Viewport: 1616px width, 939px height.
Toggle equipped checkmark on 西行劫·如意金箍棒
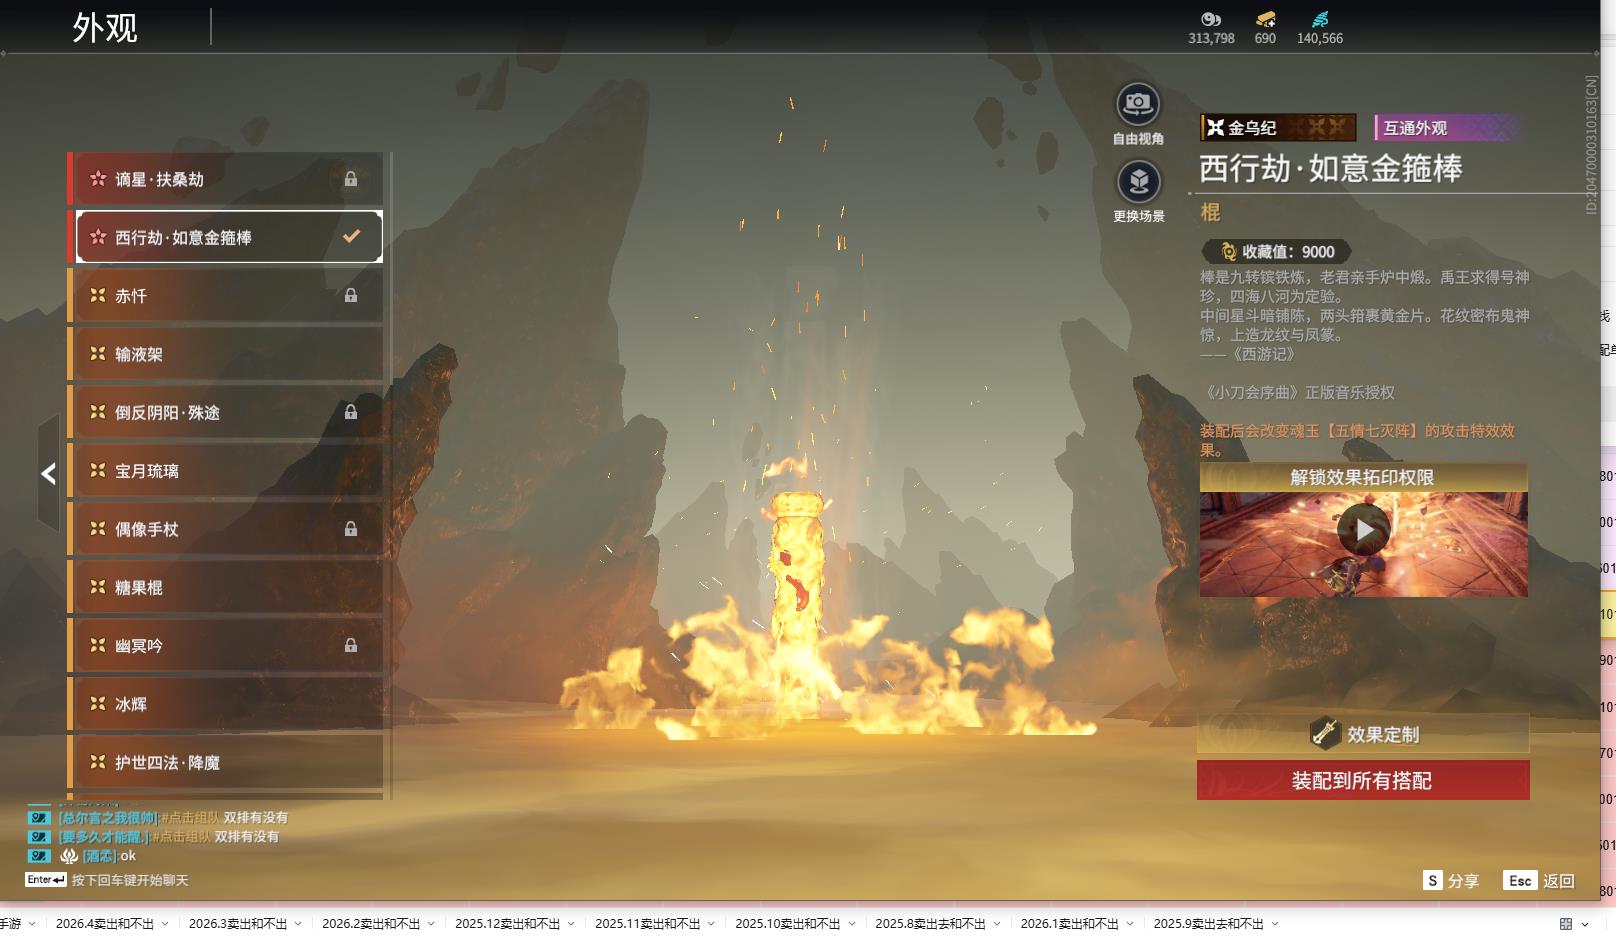[351, 237]
